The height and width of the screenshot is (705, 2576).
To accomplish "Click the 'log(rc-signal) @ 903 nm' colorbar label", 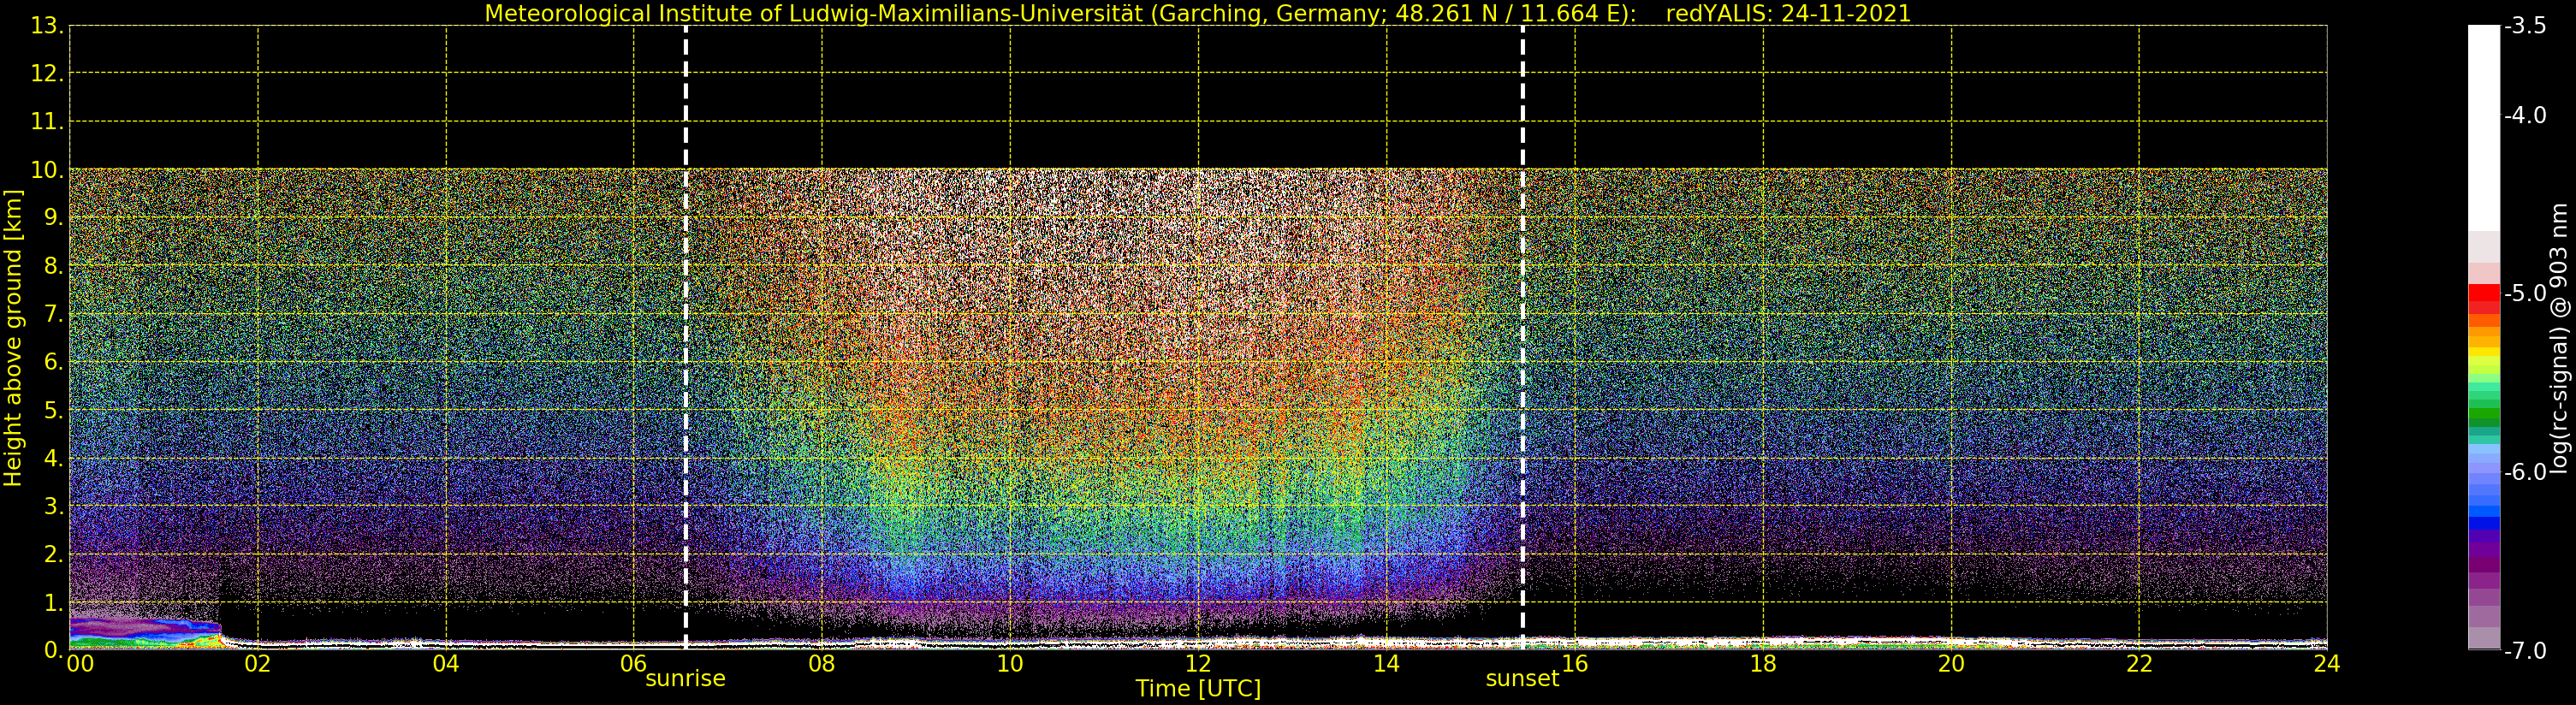I will click(x=2559, y=338).
